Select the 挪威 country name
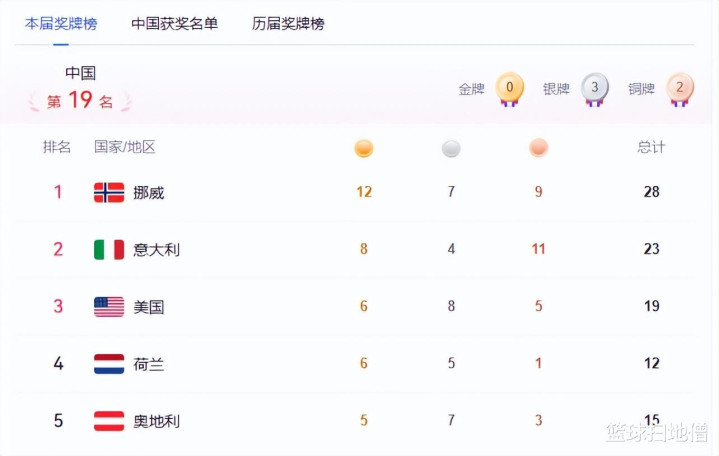 [x=148, y=192]
